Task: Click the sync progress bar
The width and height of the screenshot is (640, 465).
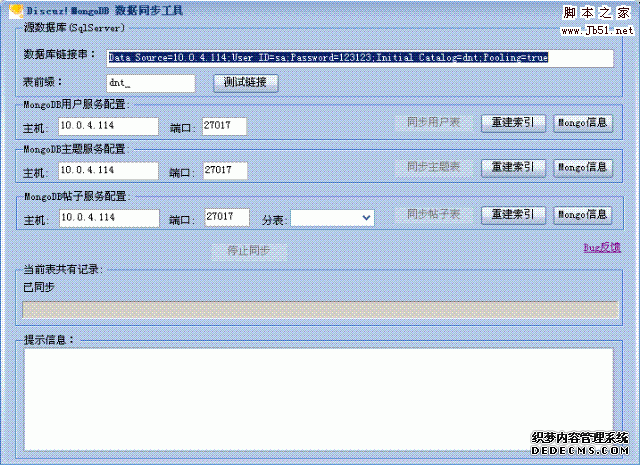Action: pyautogui.click(x=320, y=310)
